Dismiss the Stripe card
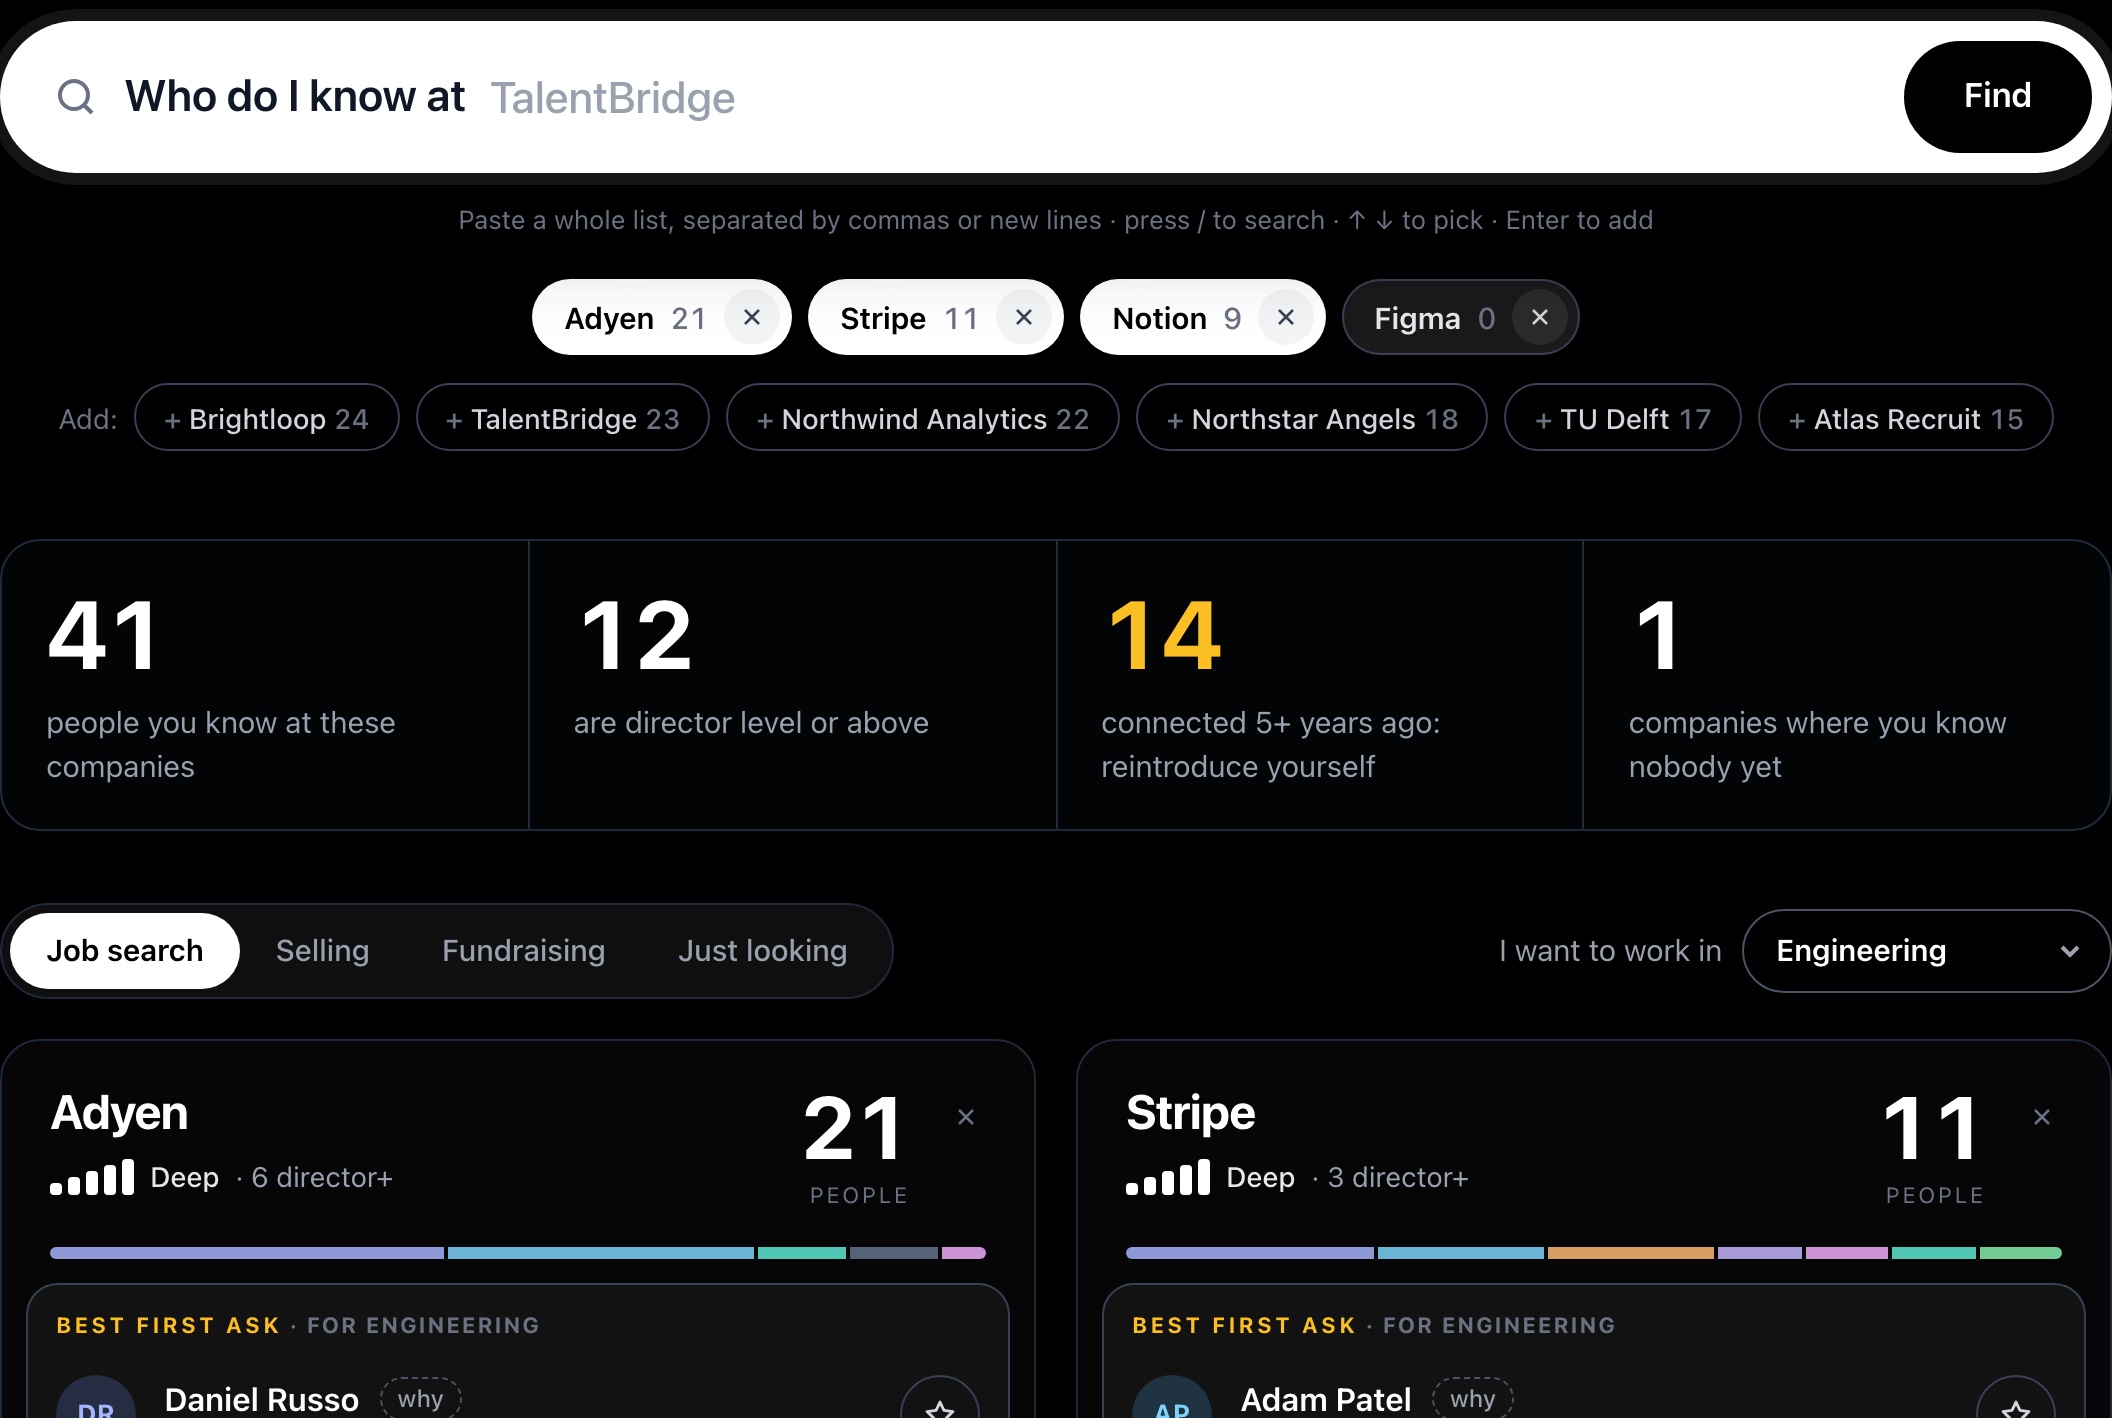The image size is (2112, 1418). 2042,1117
